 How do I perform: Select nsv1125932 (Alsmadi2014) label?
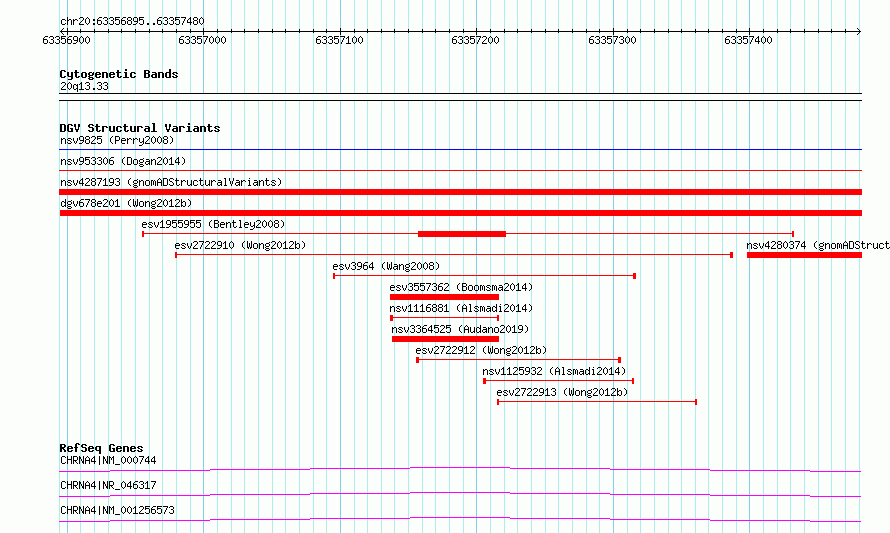(x=554, y=371)
